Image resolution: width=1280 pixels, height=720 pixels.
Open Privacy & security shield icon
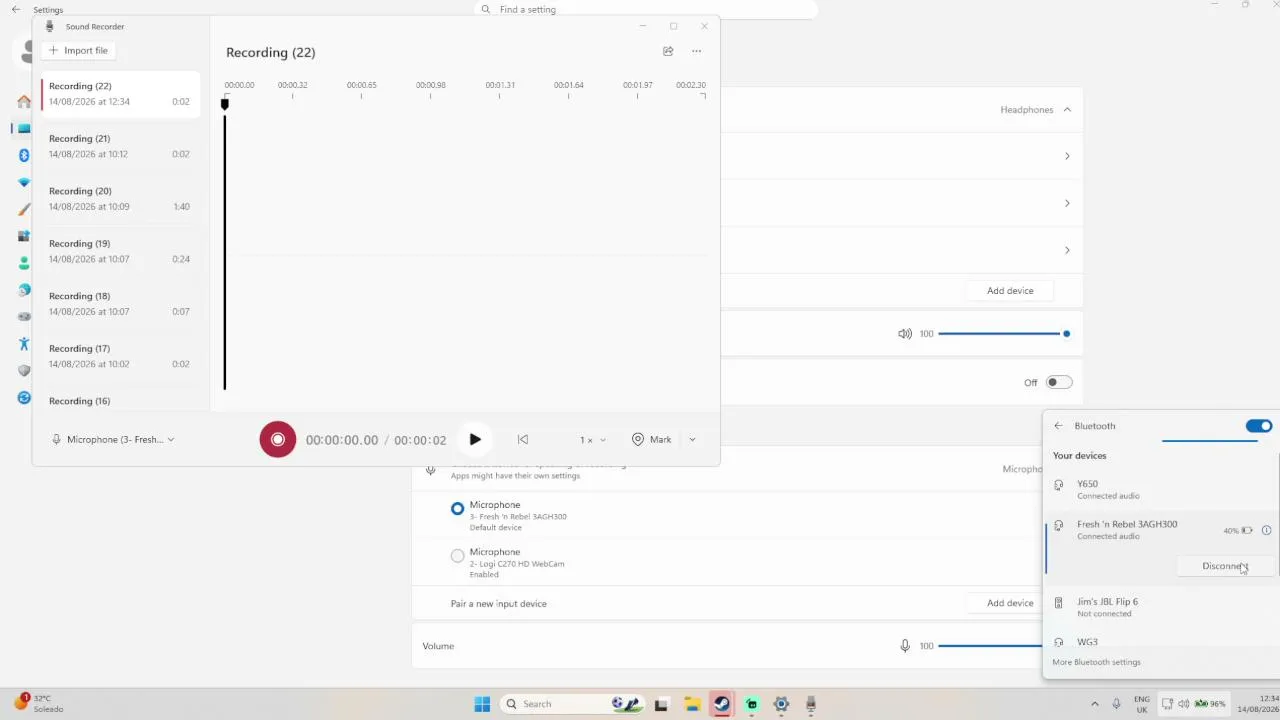pyautogui.click(x=24, y=370)
